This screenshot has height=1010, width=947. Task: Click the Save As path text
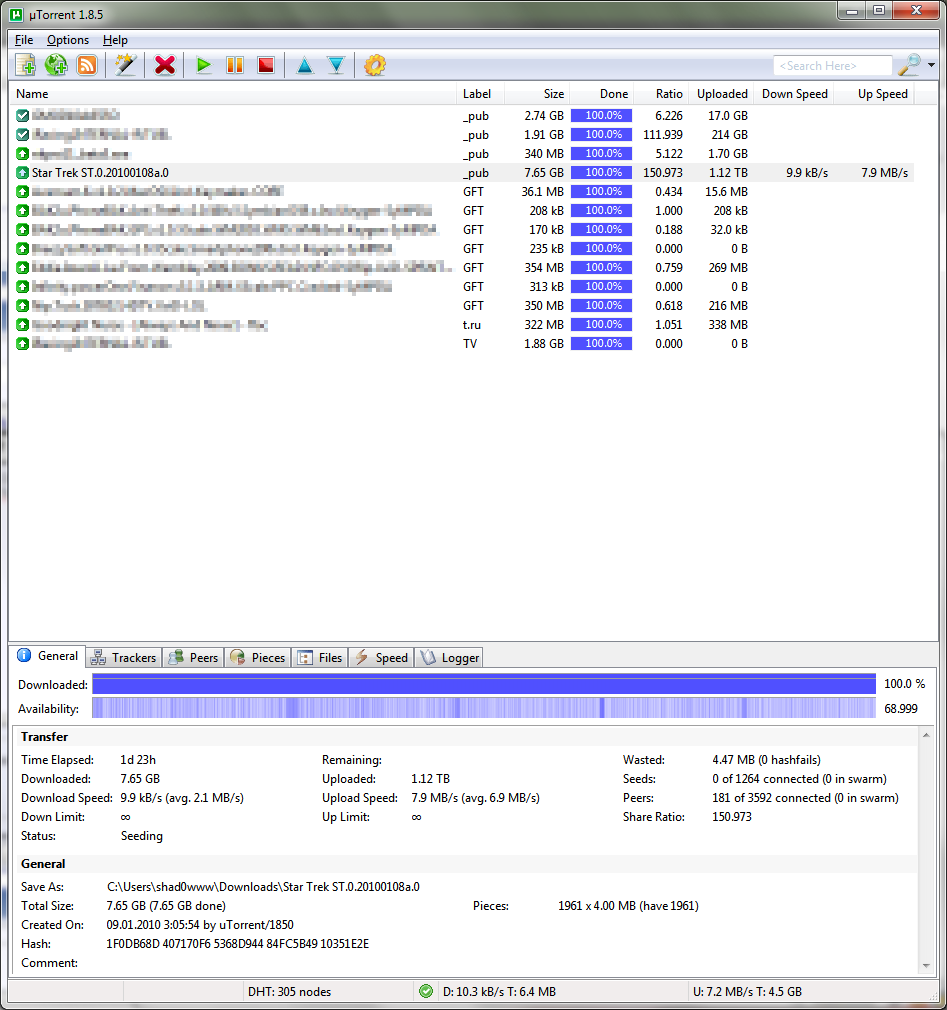(263, 887)
